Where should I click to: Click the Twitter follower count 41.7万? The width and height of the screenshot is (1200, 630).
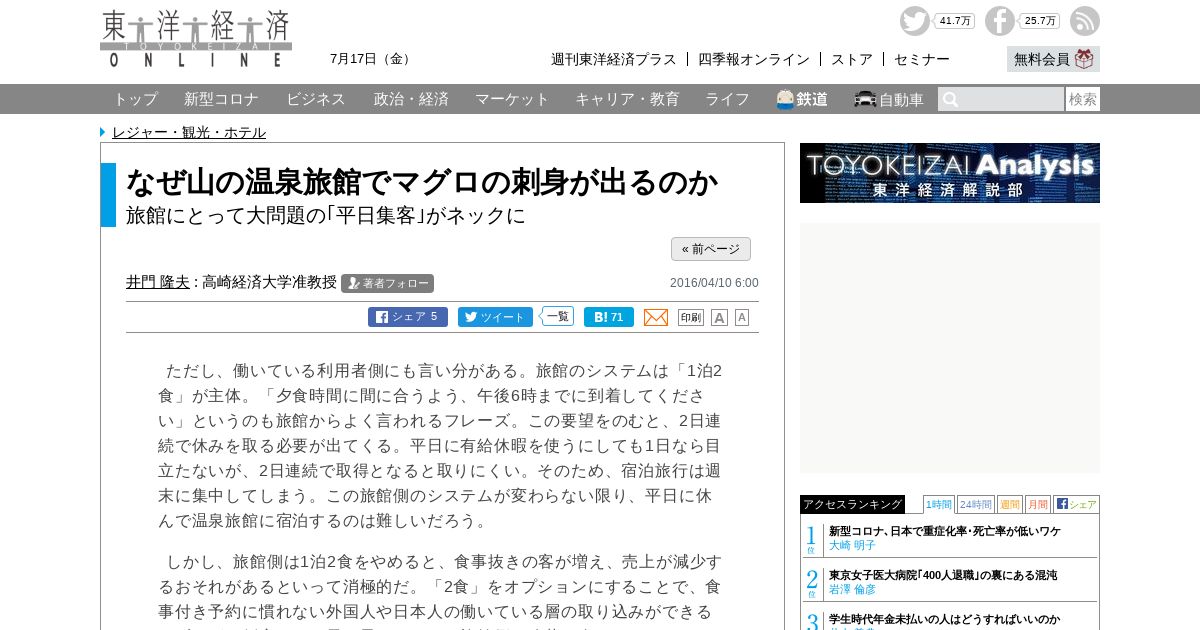click(x=954, y=21)
